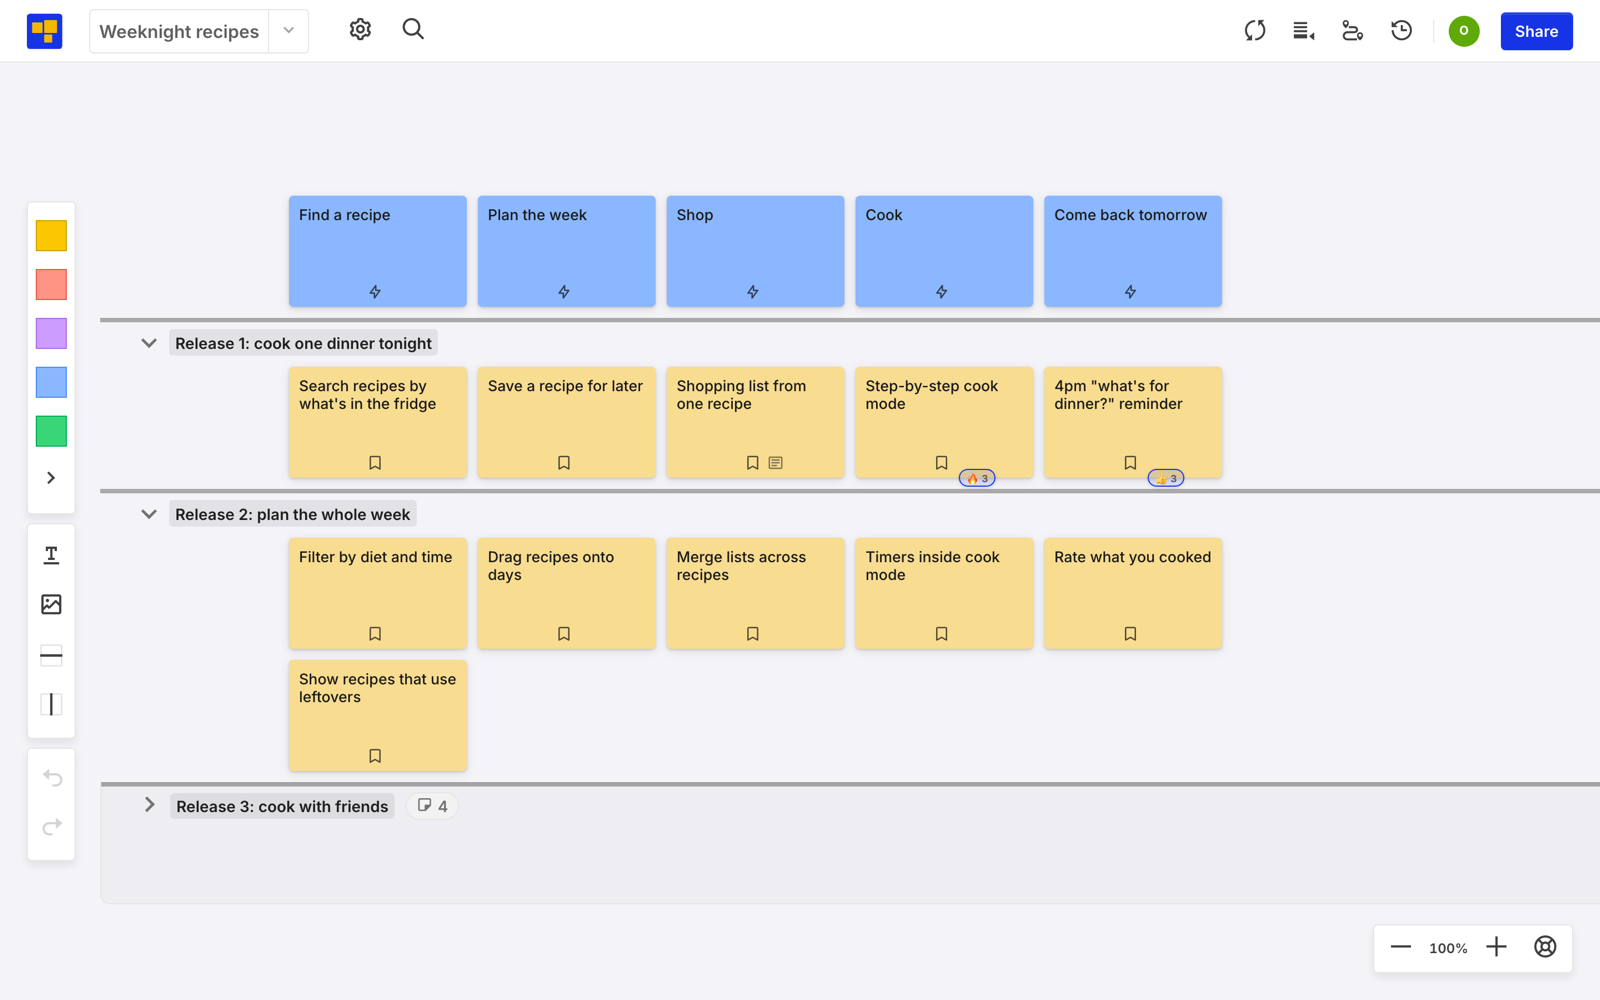Expand Release 3 section
This screenshot has height=1000, width=1600.
tap(149, 805)
